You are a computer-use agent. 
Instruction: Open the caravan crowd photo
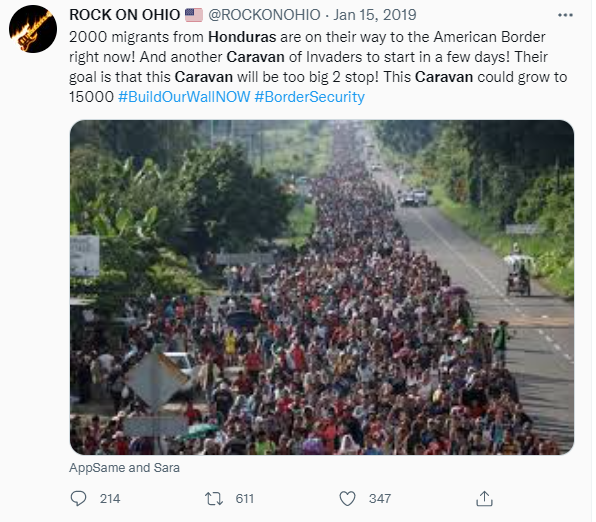pos(322,287)
